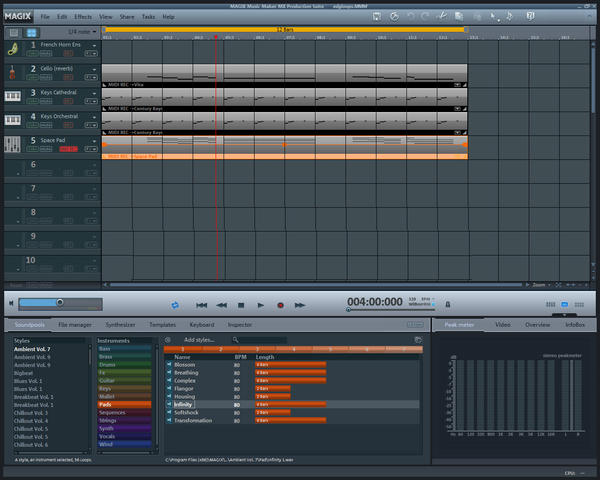Select the Pads instrument category
600x480 pixels.
point(124,404)
